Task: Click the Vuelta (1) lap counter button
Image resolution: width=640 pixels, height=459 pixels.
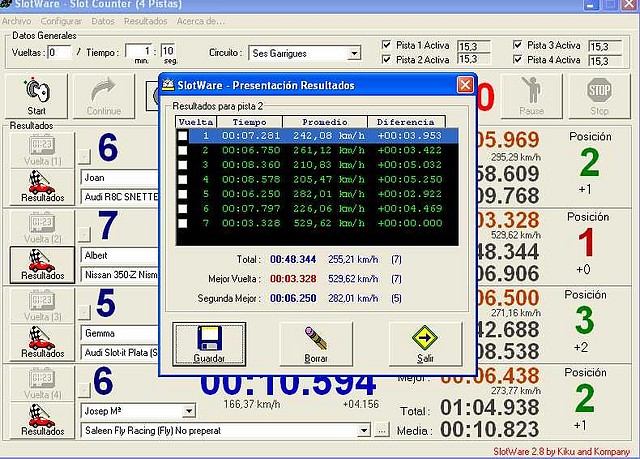Action: pyautogui.click(x=42, y=150)
